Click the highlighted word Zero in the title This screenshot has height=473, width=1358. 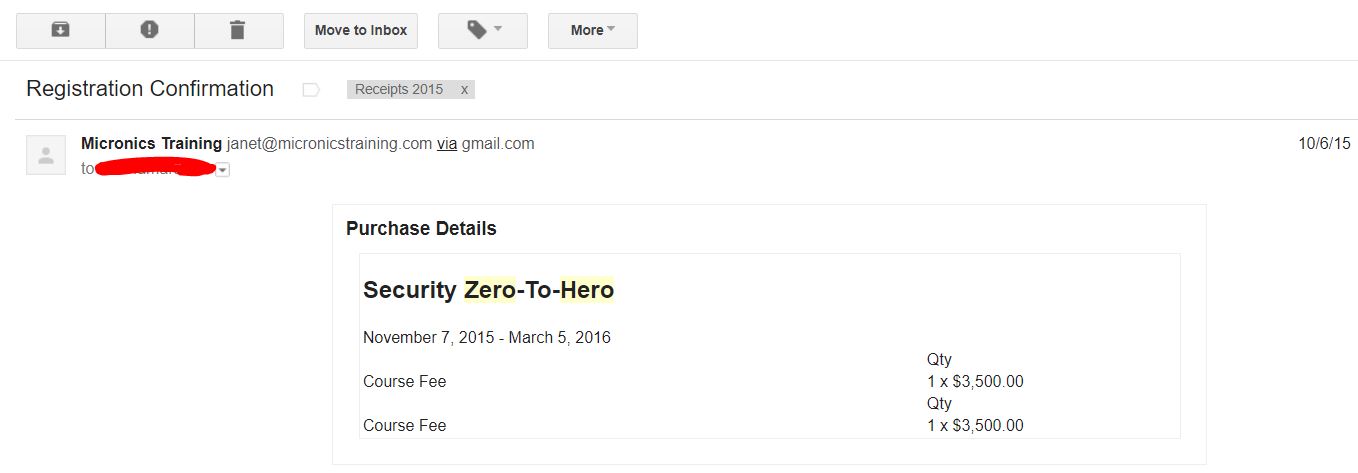[x=490, y=290]
